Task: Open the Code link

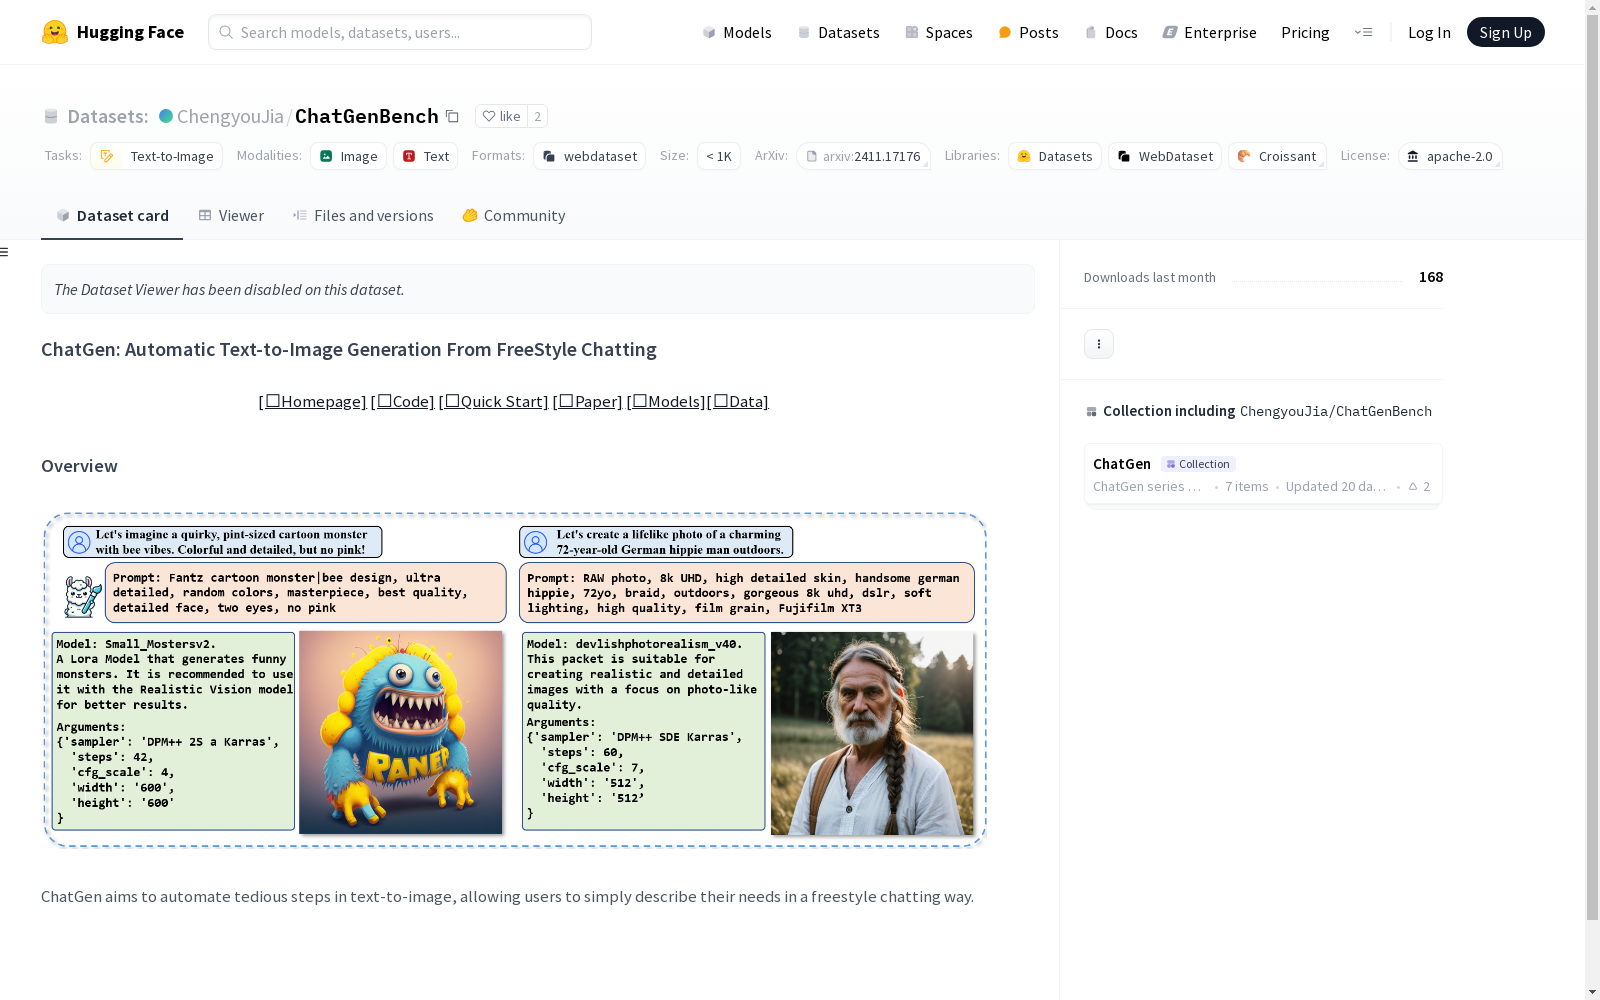Action: pos(403,402)
